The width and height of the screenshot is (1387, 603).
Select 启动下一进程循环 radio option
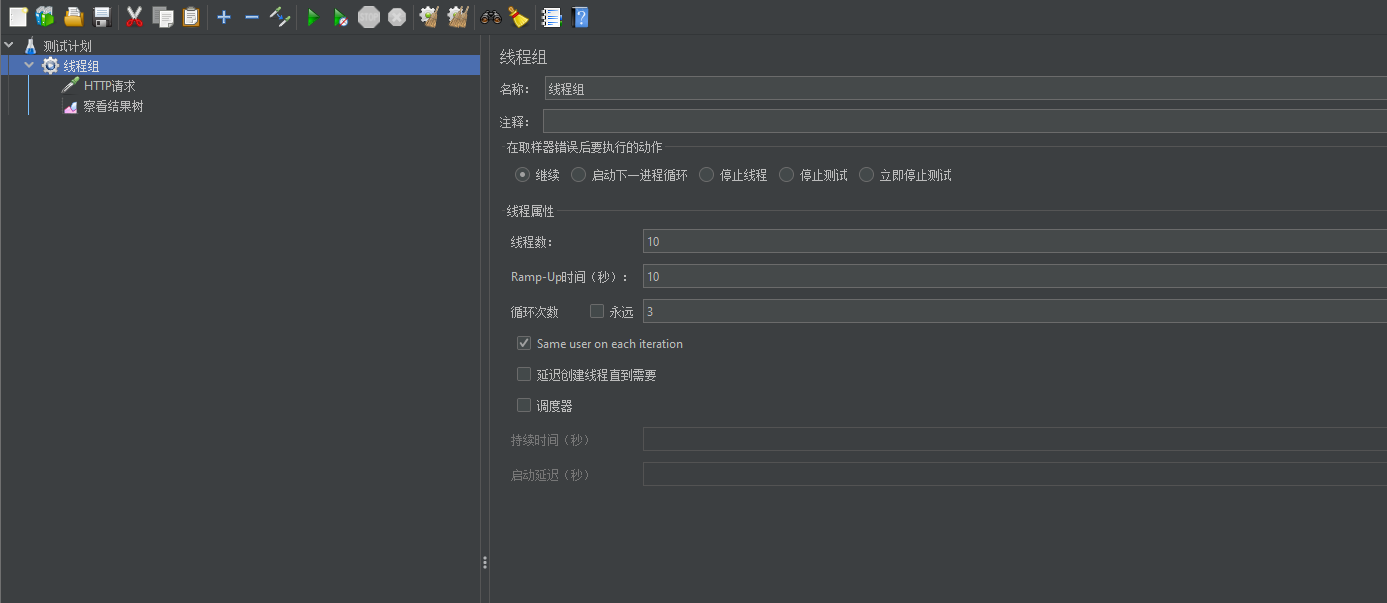(578, 175)
